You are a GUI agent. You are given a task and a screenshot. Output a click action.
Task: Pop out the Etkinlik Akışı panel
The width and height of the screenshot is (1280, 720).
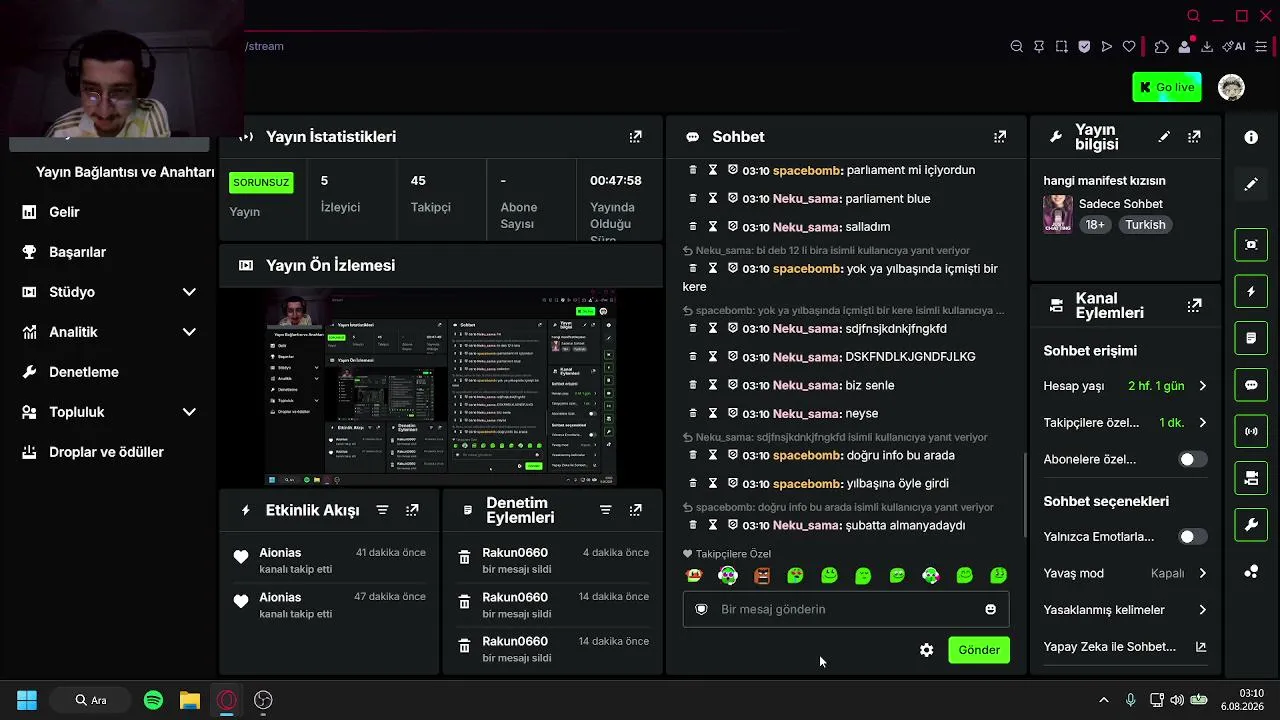412,510
